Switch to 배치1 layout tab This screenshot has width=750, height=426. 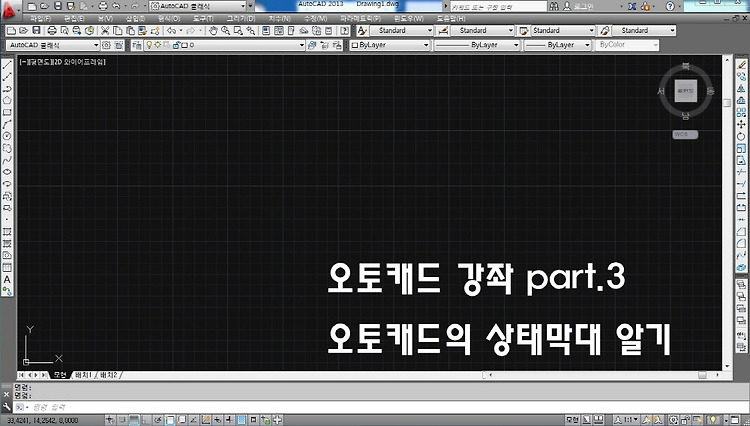click(84, 375)
